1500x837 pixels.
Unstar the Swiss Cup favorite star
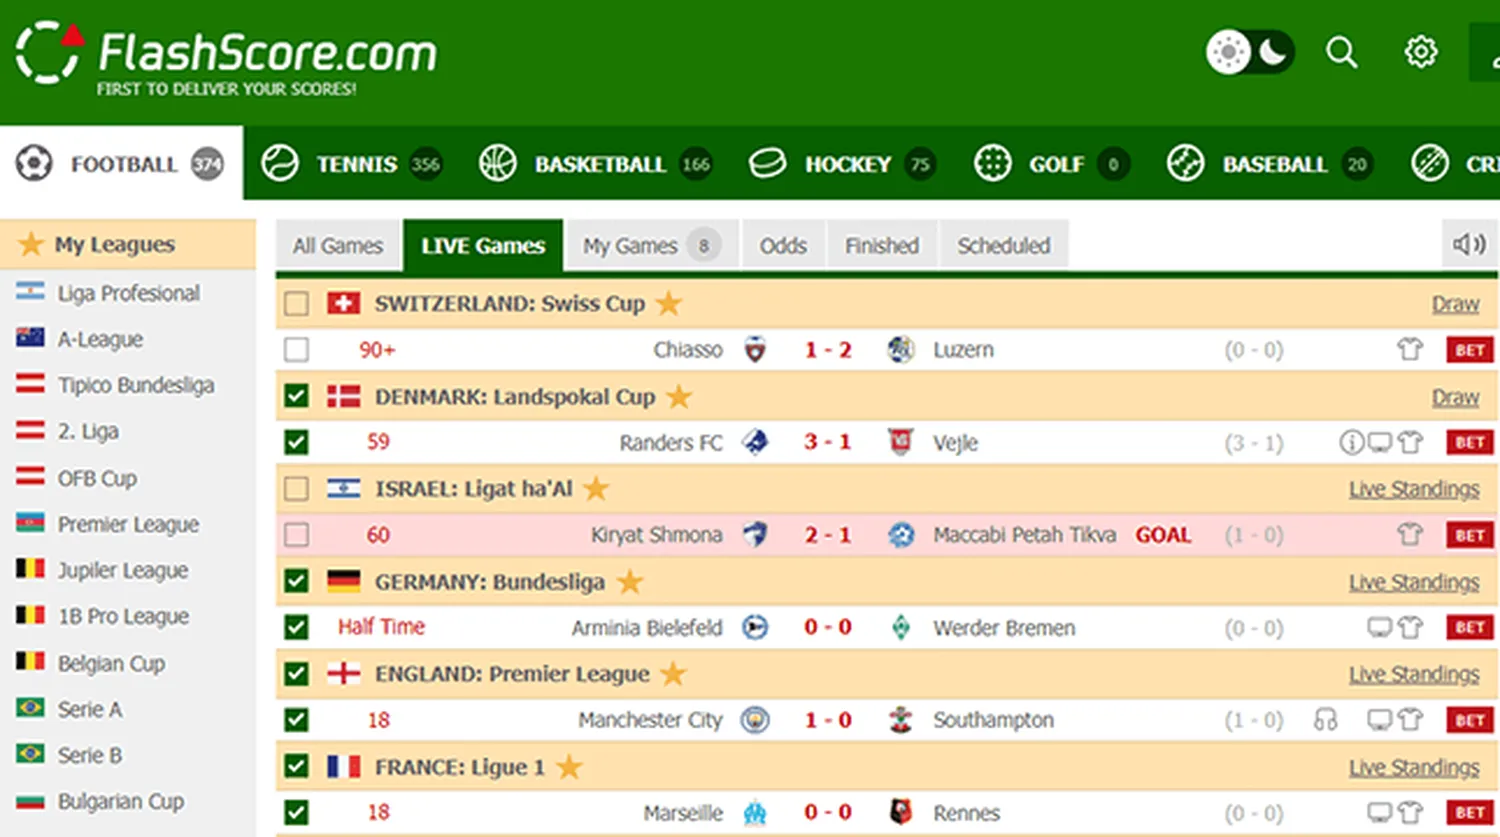click(x=669, y=302)
